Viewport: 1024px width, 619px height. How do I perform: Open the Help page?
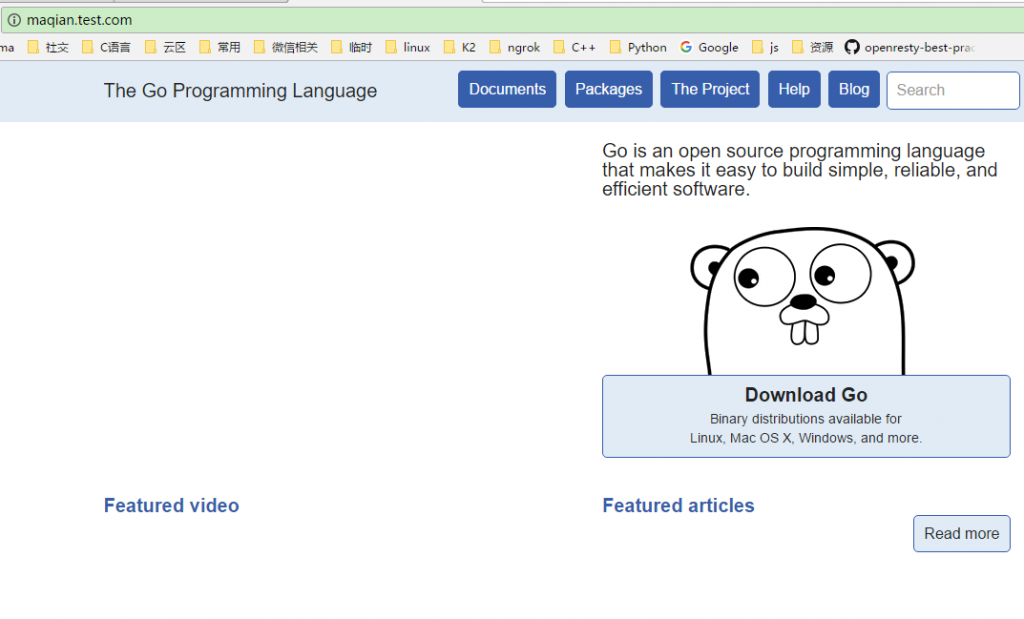(794, 89)
